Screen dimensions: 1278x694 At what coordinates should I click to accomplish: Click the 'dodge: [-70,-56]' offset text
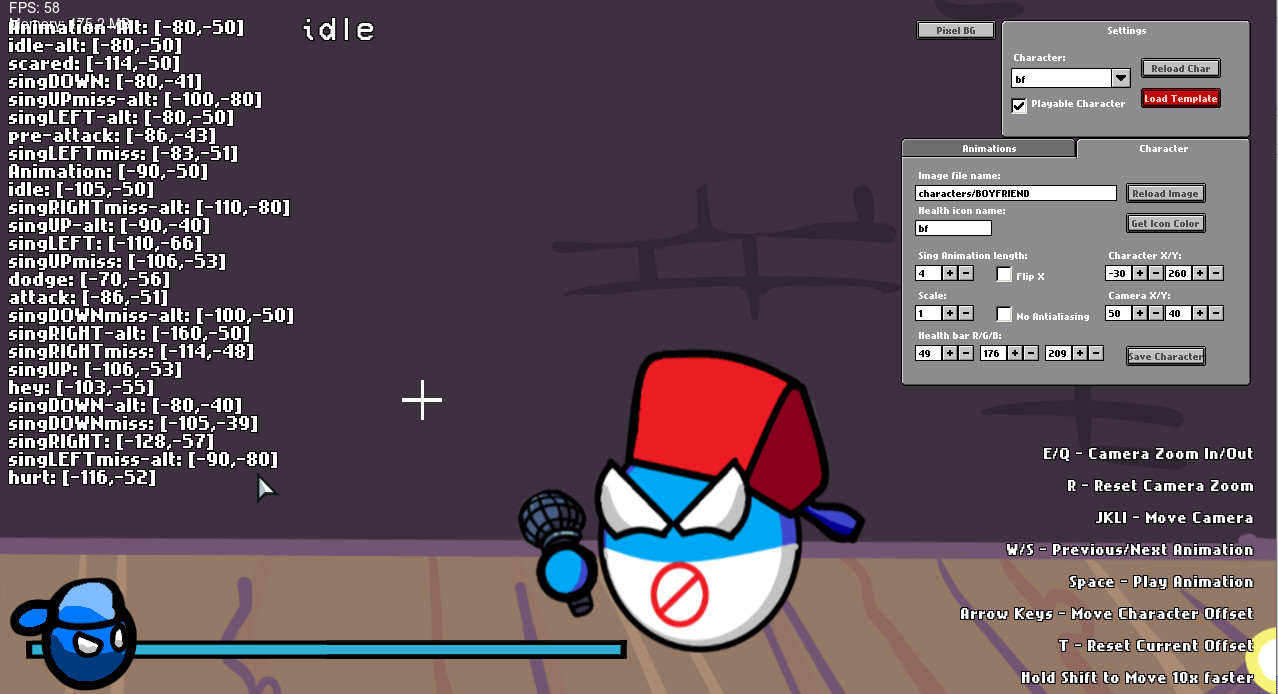89,280
